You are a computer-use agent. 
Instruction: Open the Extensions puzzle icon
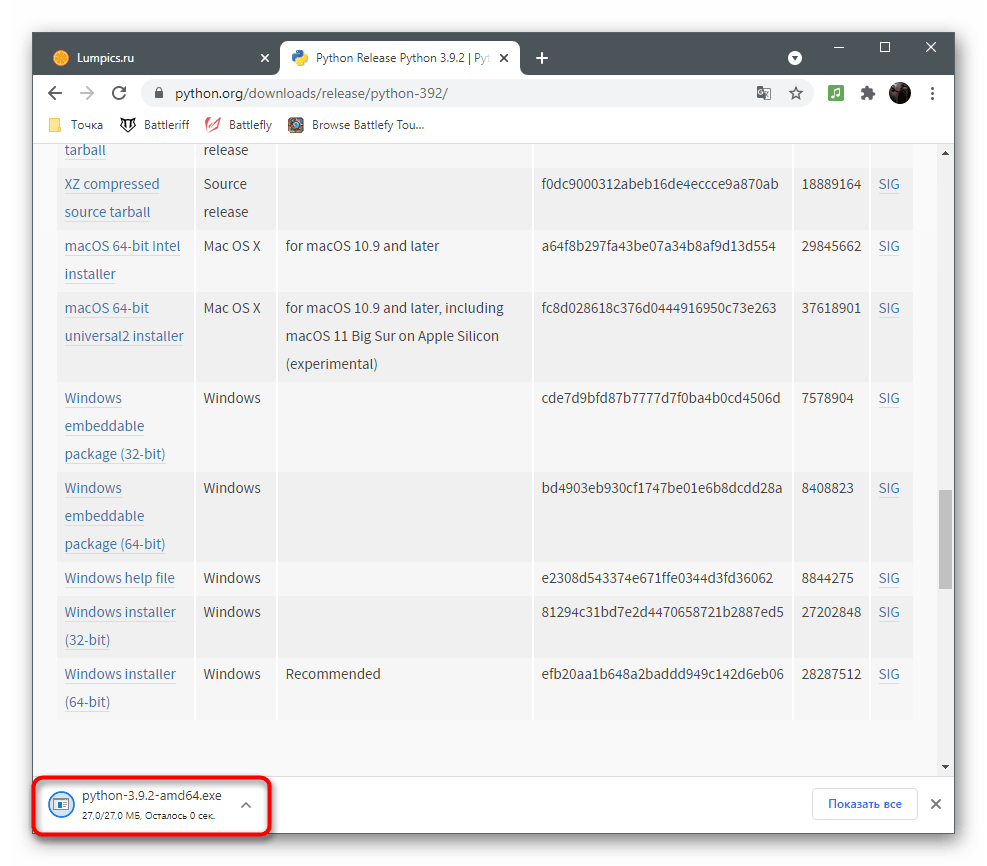click(867, 93)
